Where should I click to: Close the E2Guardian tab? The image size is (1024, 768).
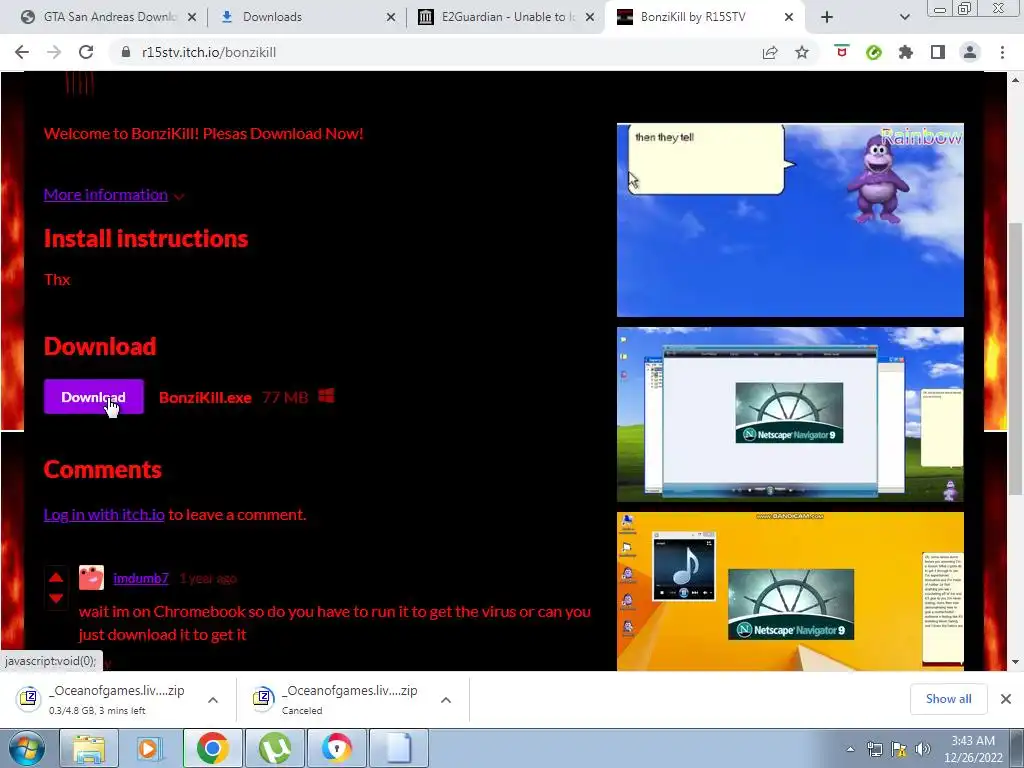tap(590, 17)
